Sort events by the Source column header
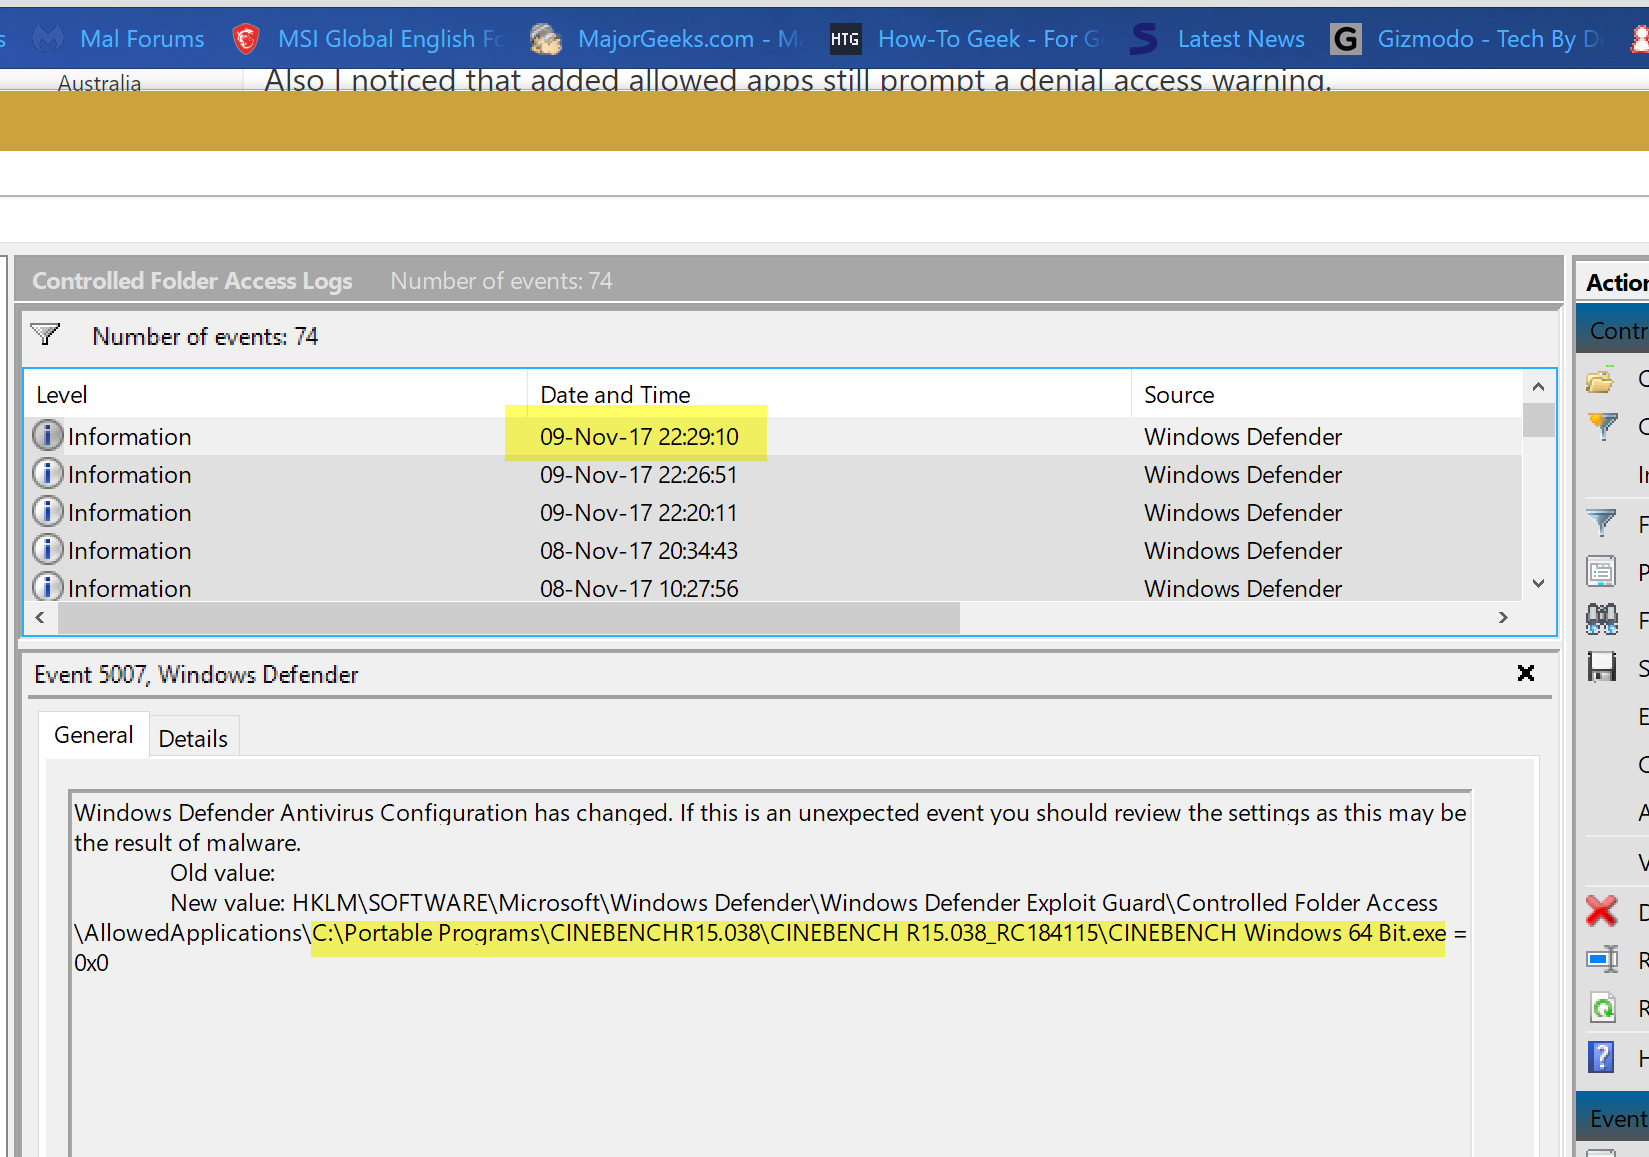 click(1326, 394)
